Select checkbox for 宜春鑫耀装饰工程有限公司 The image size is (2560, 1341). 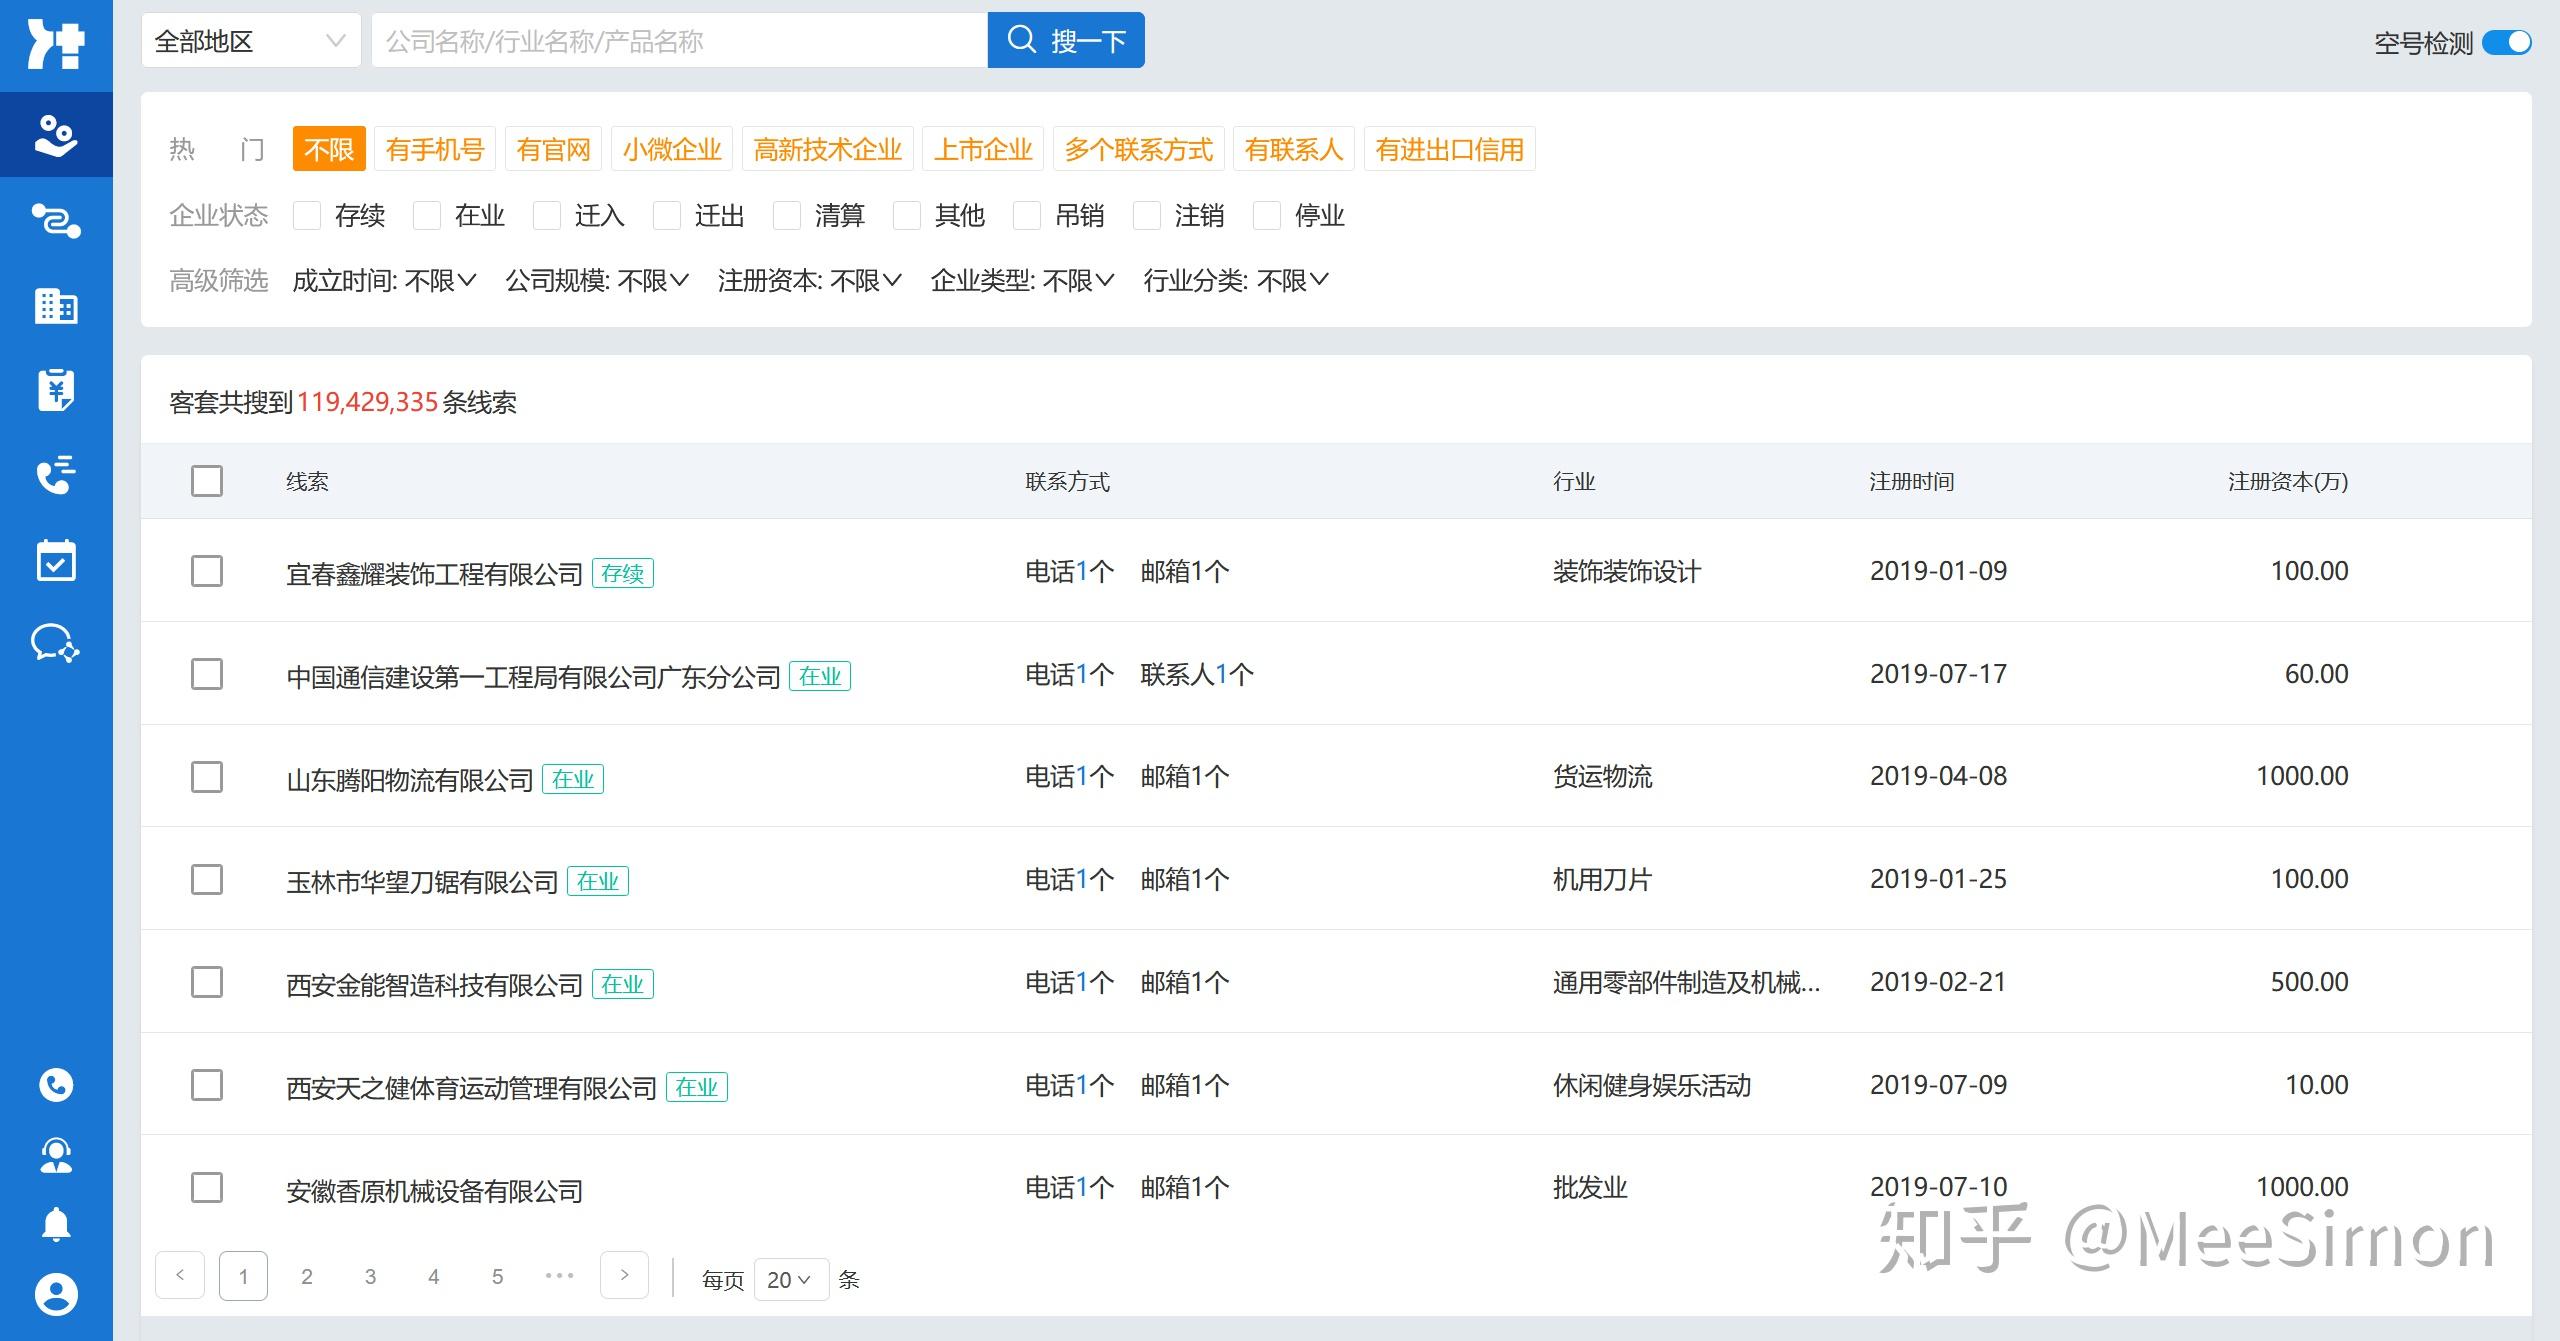pos(207,571)
